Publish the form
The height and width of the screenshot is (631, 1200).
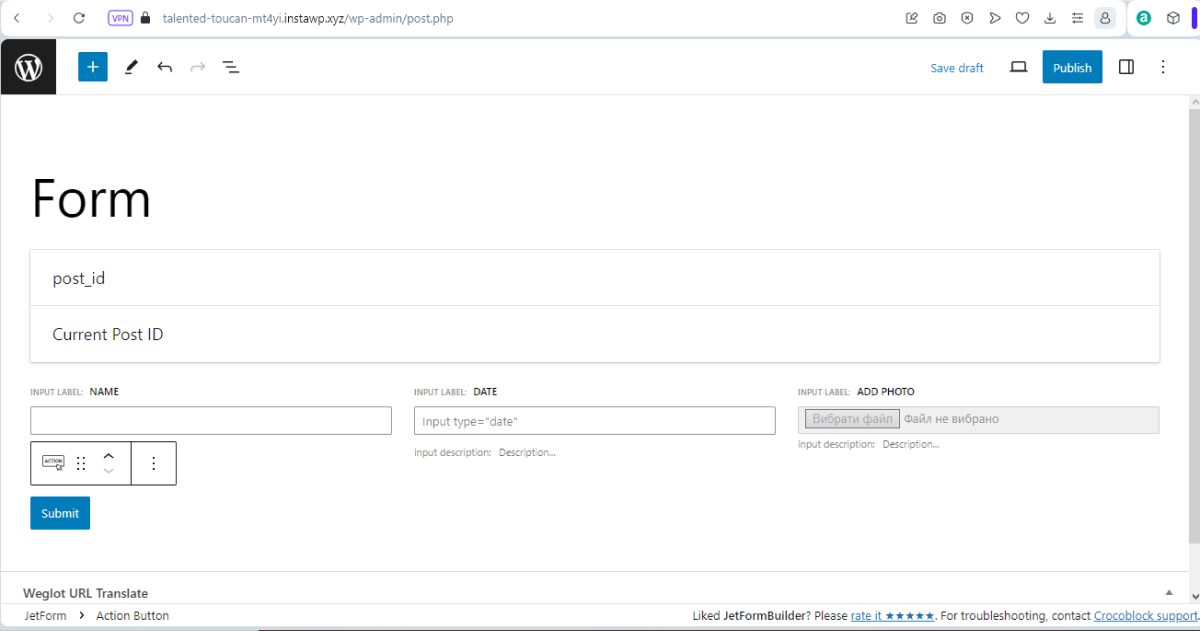tap(1072, 66)
